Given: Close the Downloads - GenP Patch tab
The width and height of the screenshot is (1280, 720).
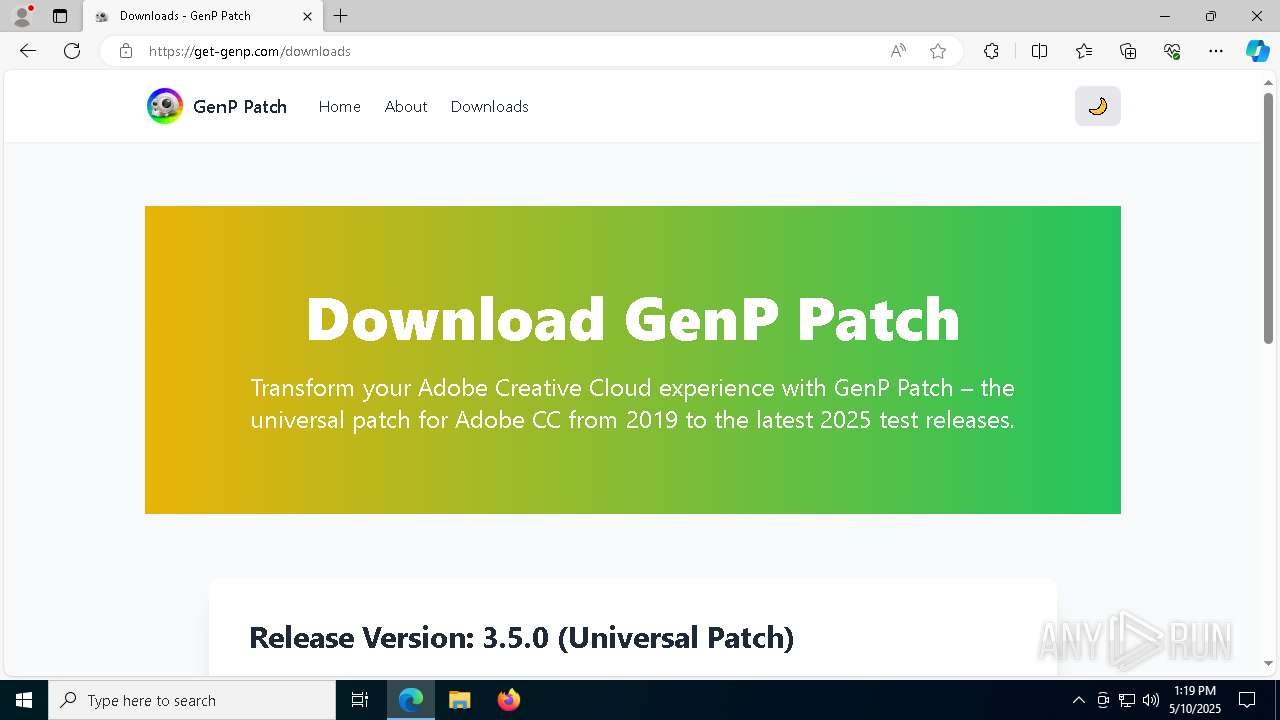Looking at the screenshot, I should (x=308, y=16).
